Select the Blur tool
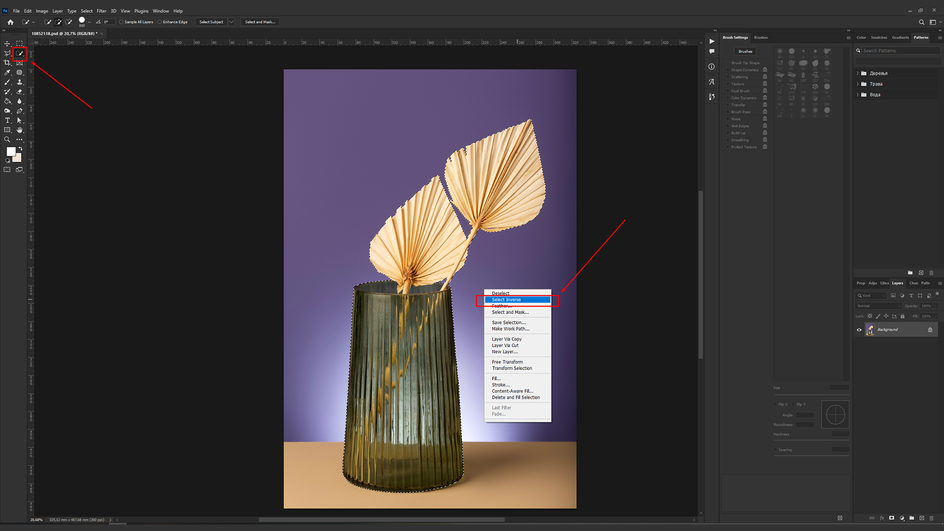The image size is (944, 531). pyautogui.click(x=19, y=101)
